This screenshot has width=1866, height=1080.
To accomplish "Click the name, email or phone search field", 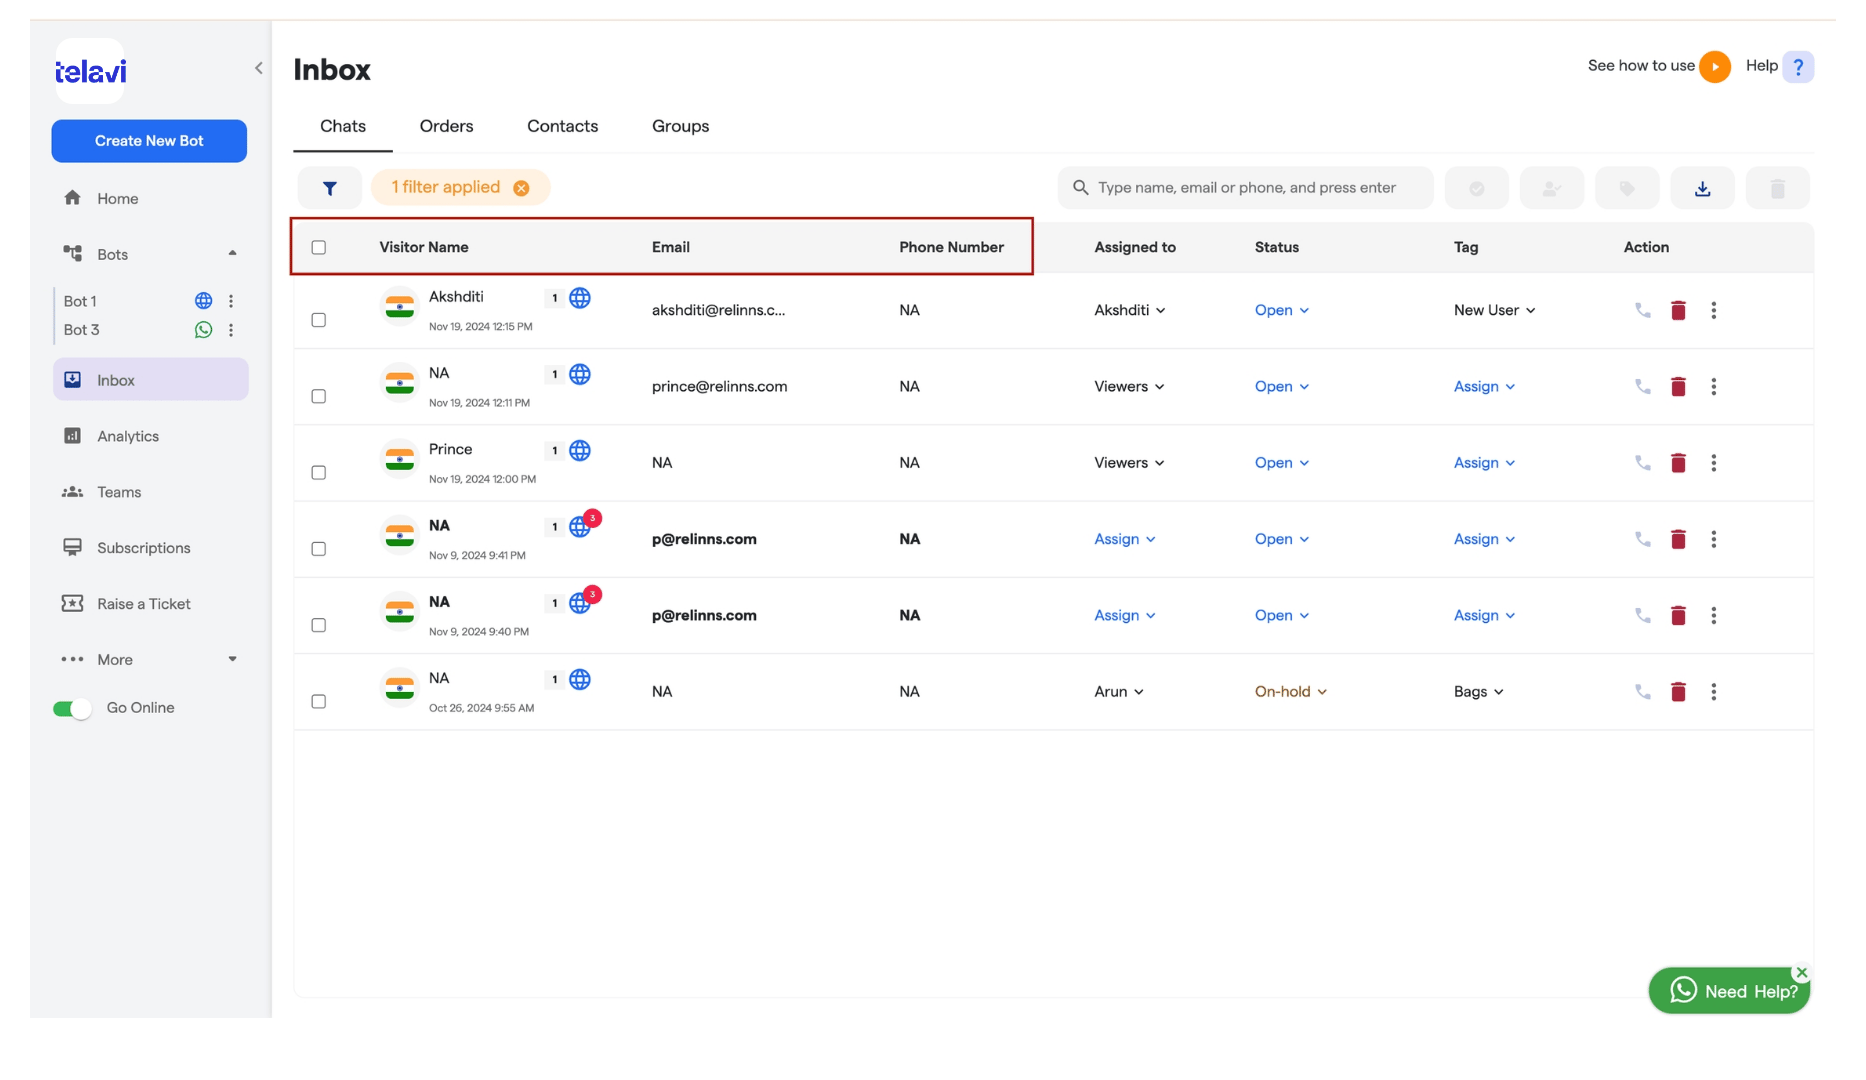I will click(1245, 188).
